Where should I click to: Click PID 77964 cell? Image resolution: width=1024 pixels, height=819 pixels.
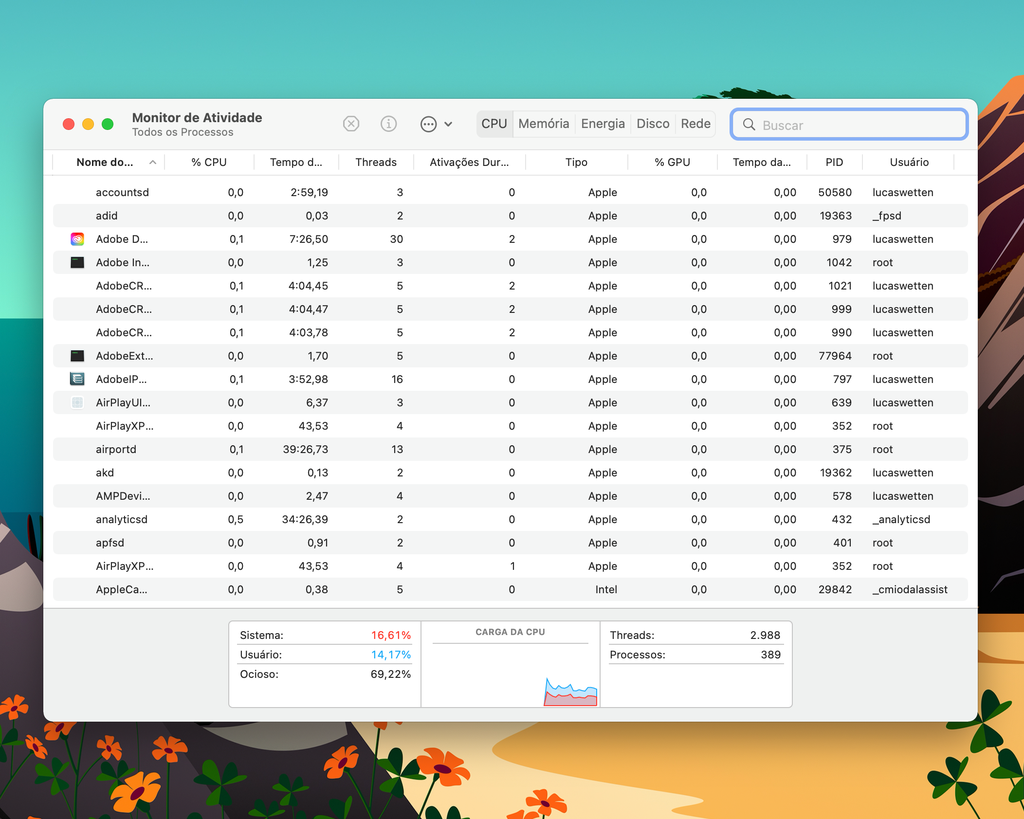tap(835, 356)
